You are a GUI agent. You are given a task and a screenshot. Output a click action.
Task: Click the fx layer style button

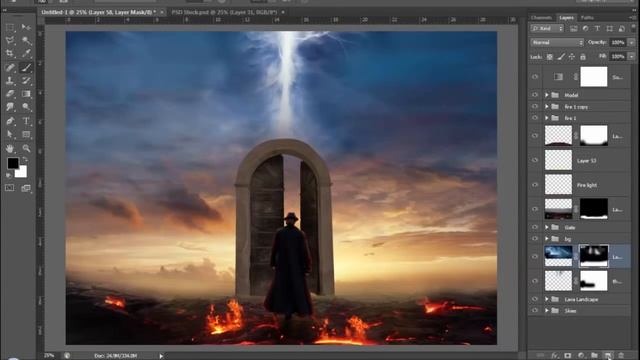click(554, 356)
